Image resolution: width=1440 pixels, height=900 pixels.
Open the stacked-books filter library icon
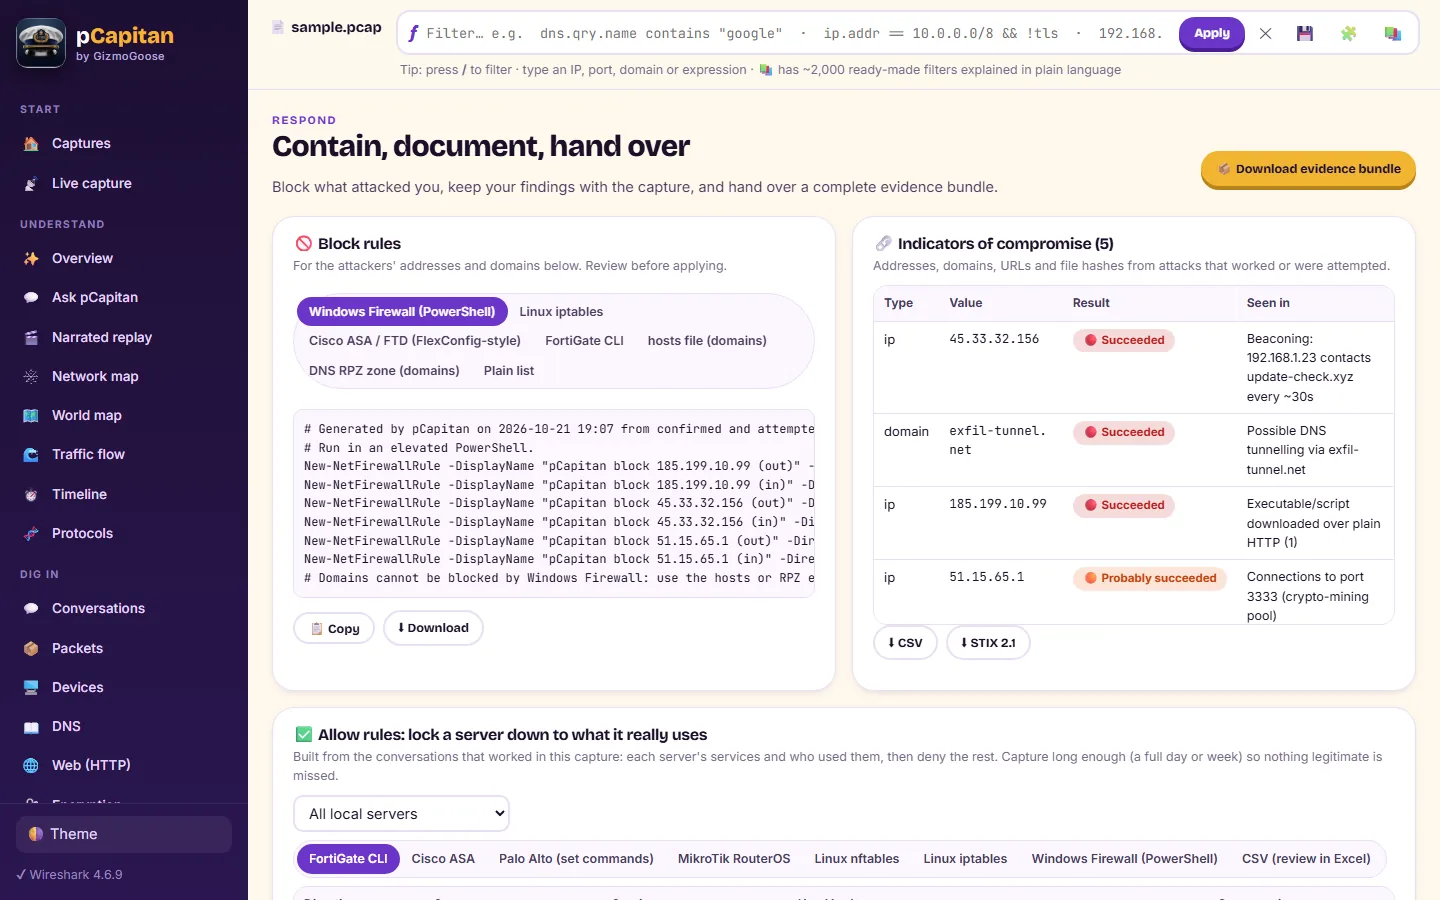(1392, 34)
